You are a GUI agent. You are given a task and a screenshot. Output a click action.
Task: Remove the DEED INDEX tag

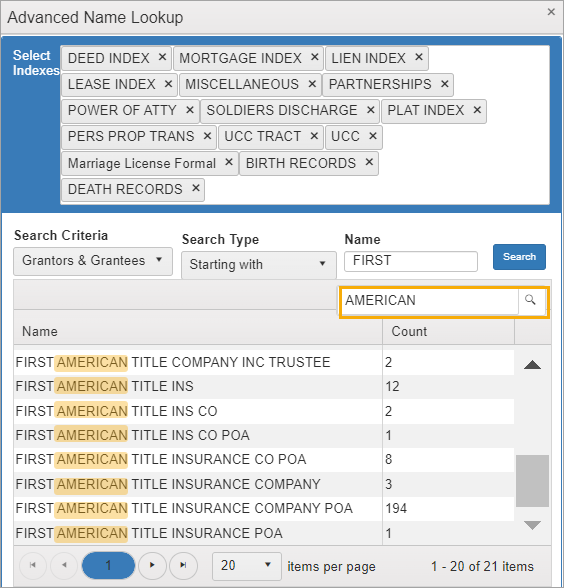tap(162, 57)
